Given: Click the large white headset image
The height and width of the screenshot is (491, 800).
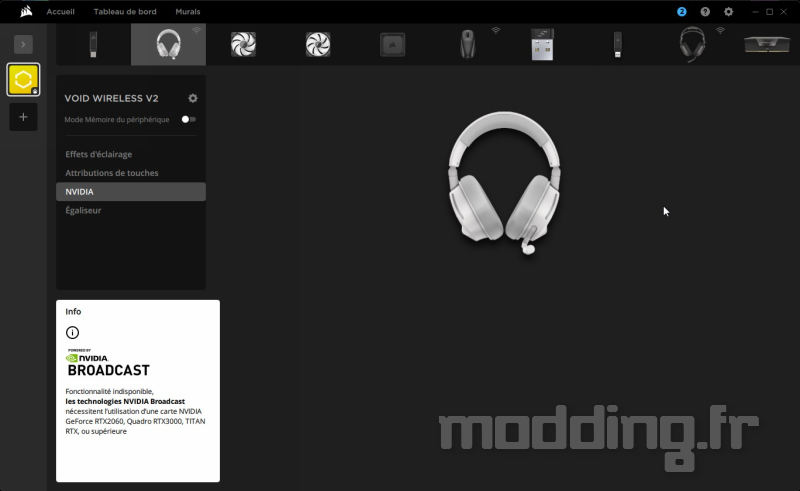Looking at the screenshot, I should click(504, 183).
